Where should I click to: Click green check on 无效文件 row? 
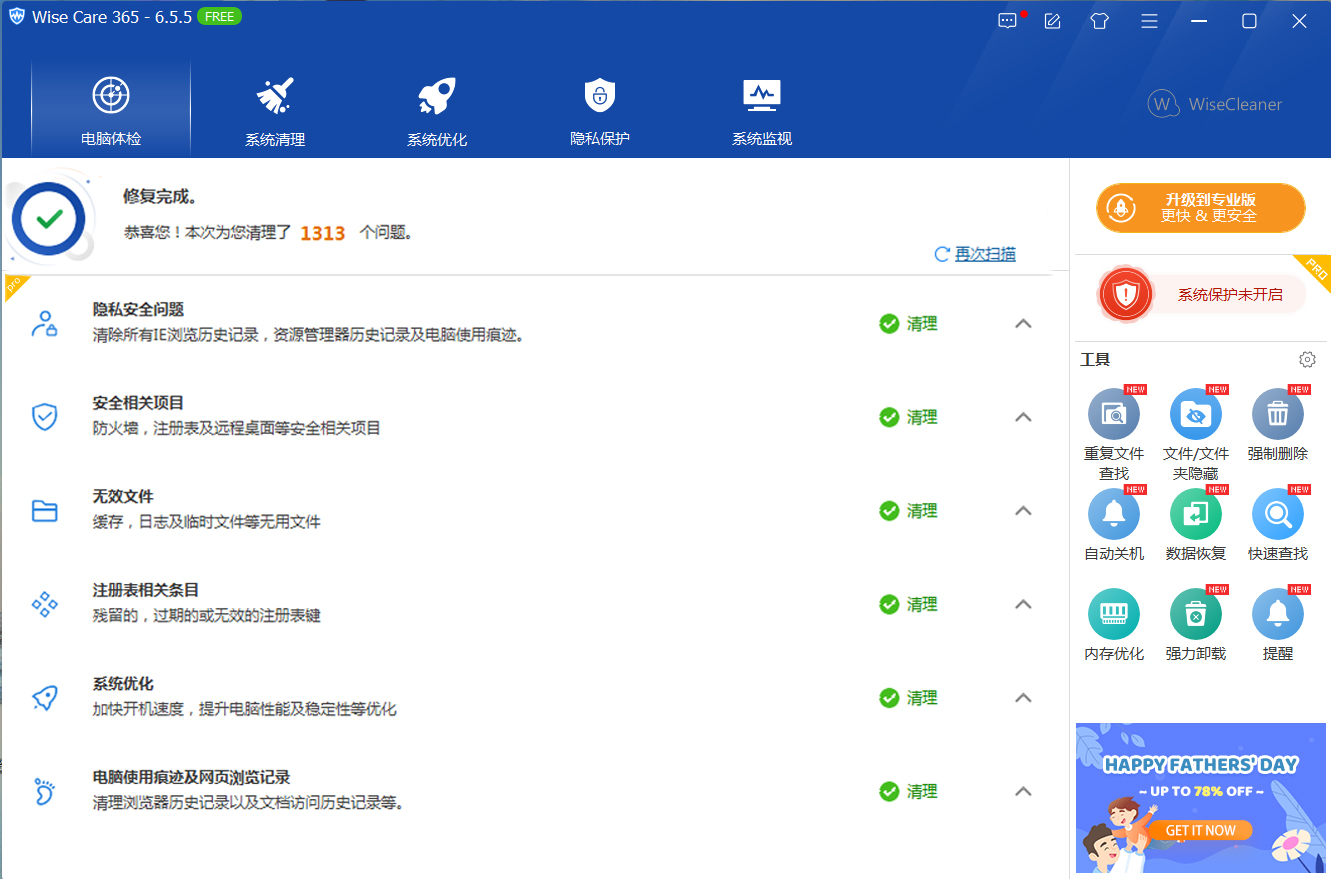tap(889, 511)
